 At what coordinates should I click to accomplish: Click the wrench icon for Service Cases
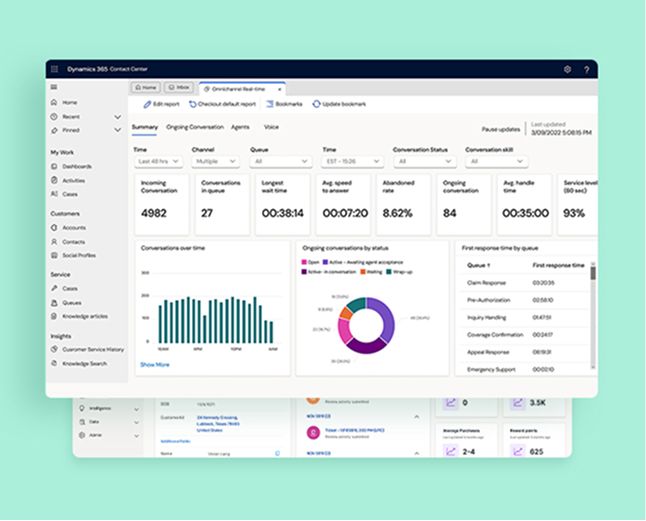[54, 288]
